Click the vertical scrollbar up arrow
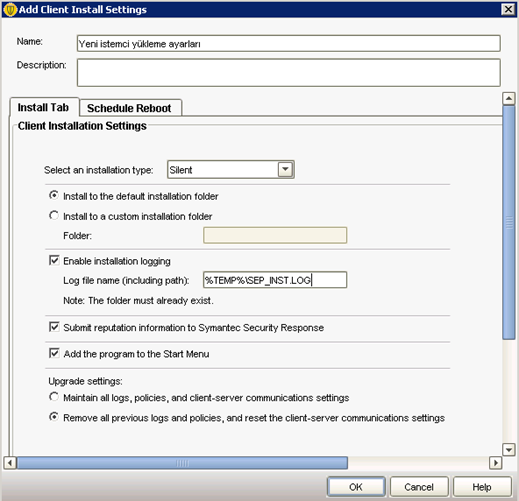The height and width of the screenshot is (501, 519). tap(509, 98)
